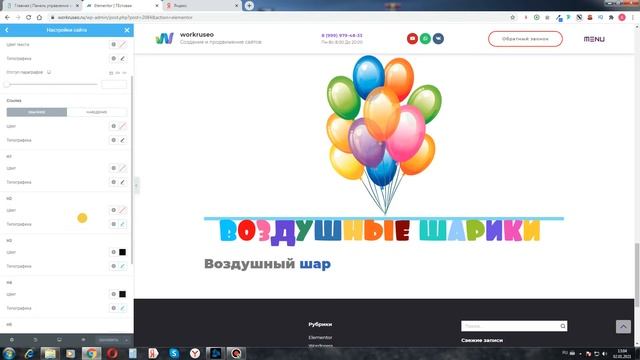This screenshot has width=640, height=360.
Task: Open the Elementor category link in footer
Action: click(x=320, y=338)
